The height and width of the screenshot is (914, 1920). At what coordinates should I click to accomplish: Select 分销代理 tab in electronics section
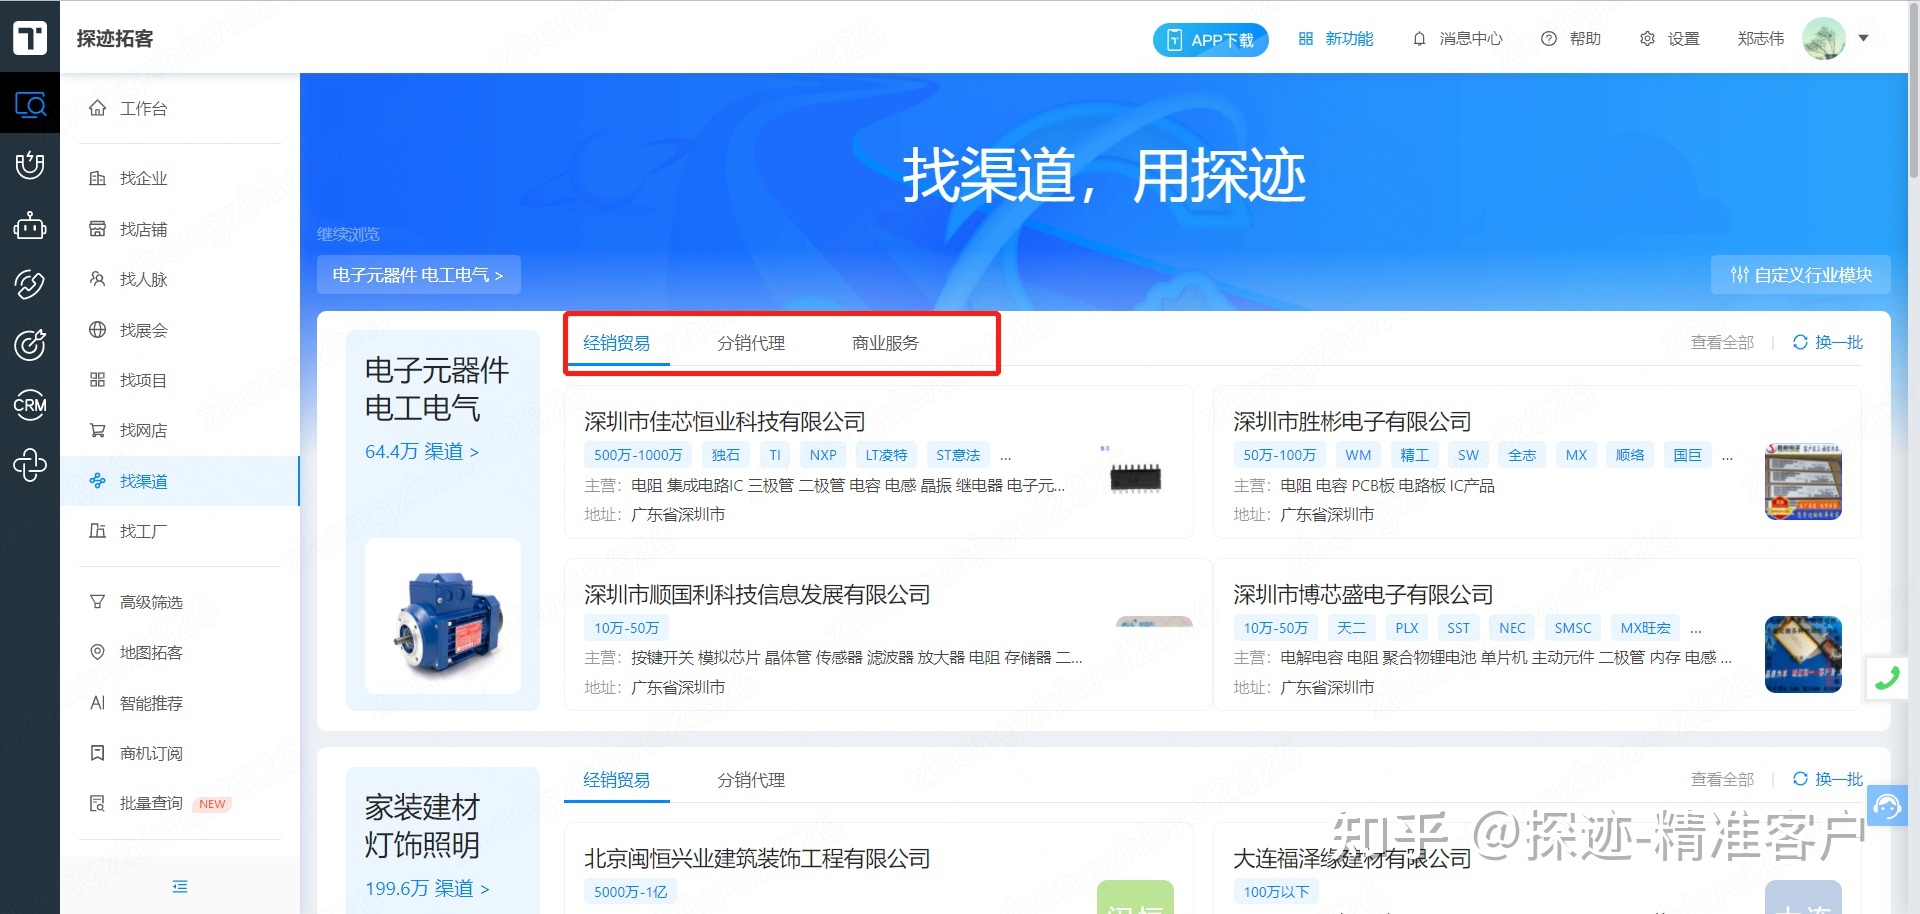pyautogui.click(x=751, y=343)
